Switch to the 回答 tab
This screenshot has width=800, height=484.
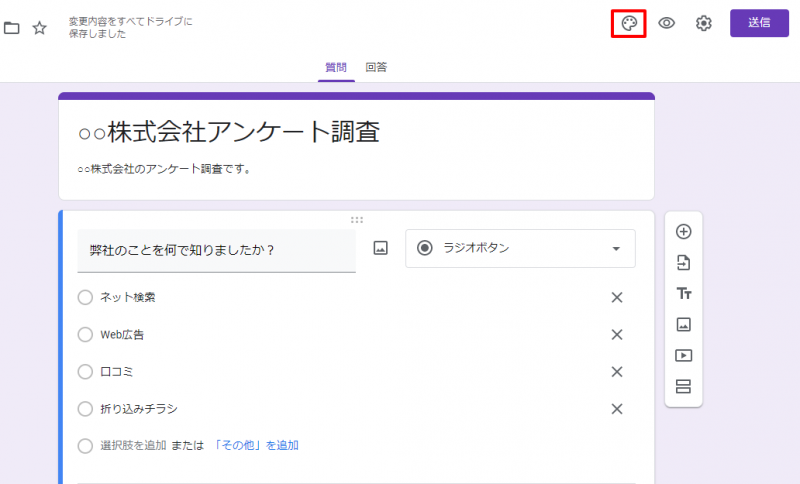coord(376,67)
